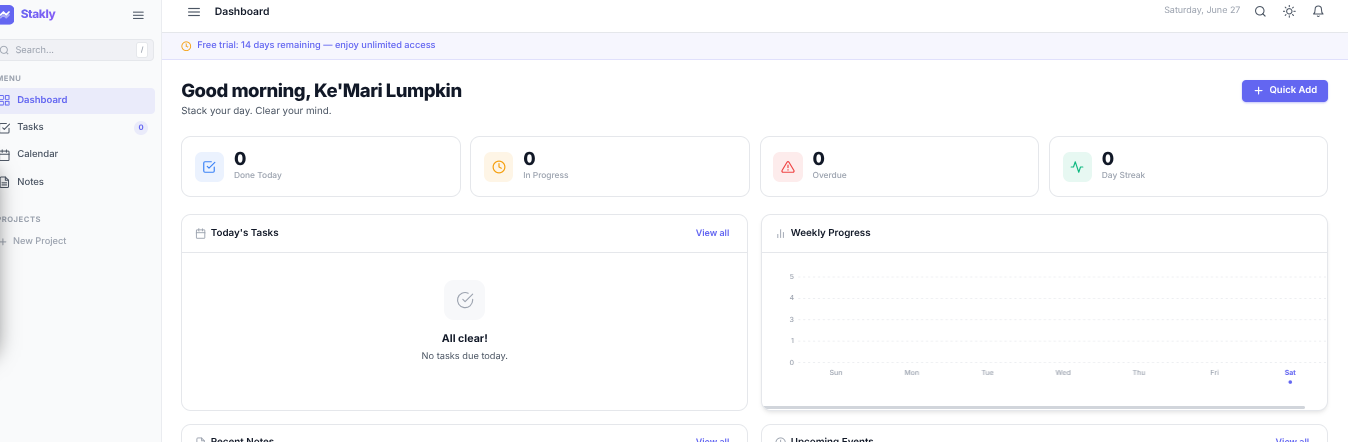Open notifications bell icon
Screen dimensions: 1348x442
coord(1318,12)
